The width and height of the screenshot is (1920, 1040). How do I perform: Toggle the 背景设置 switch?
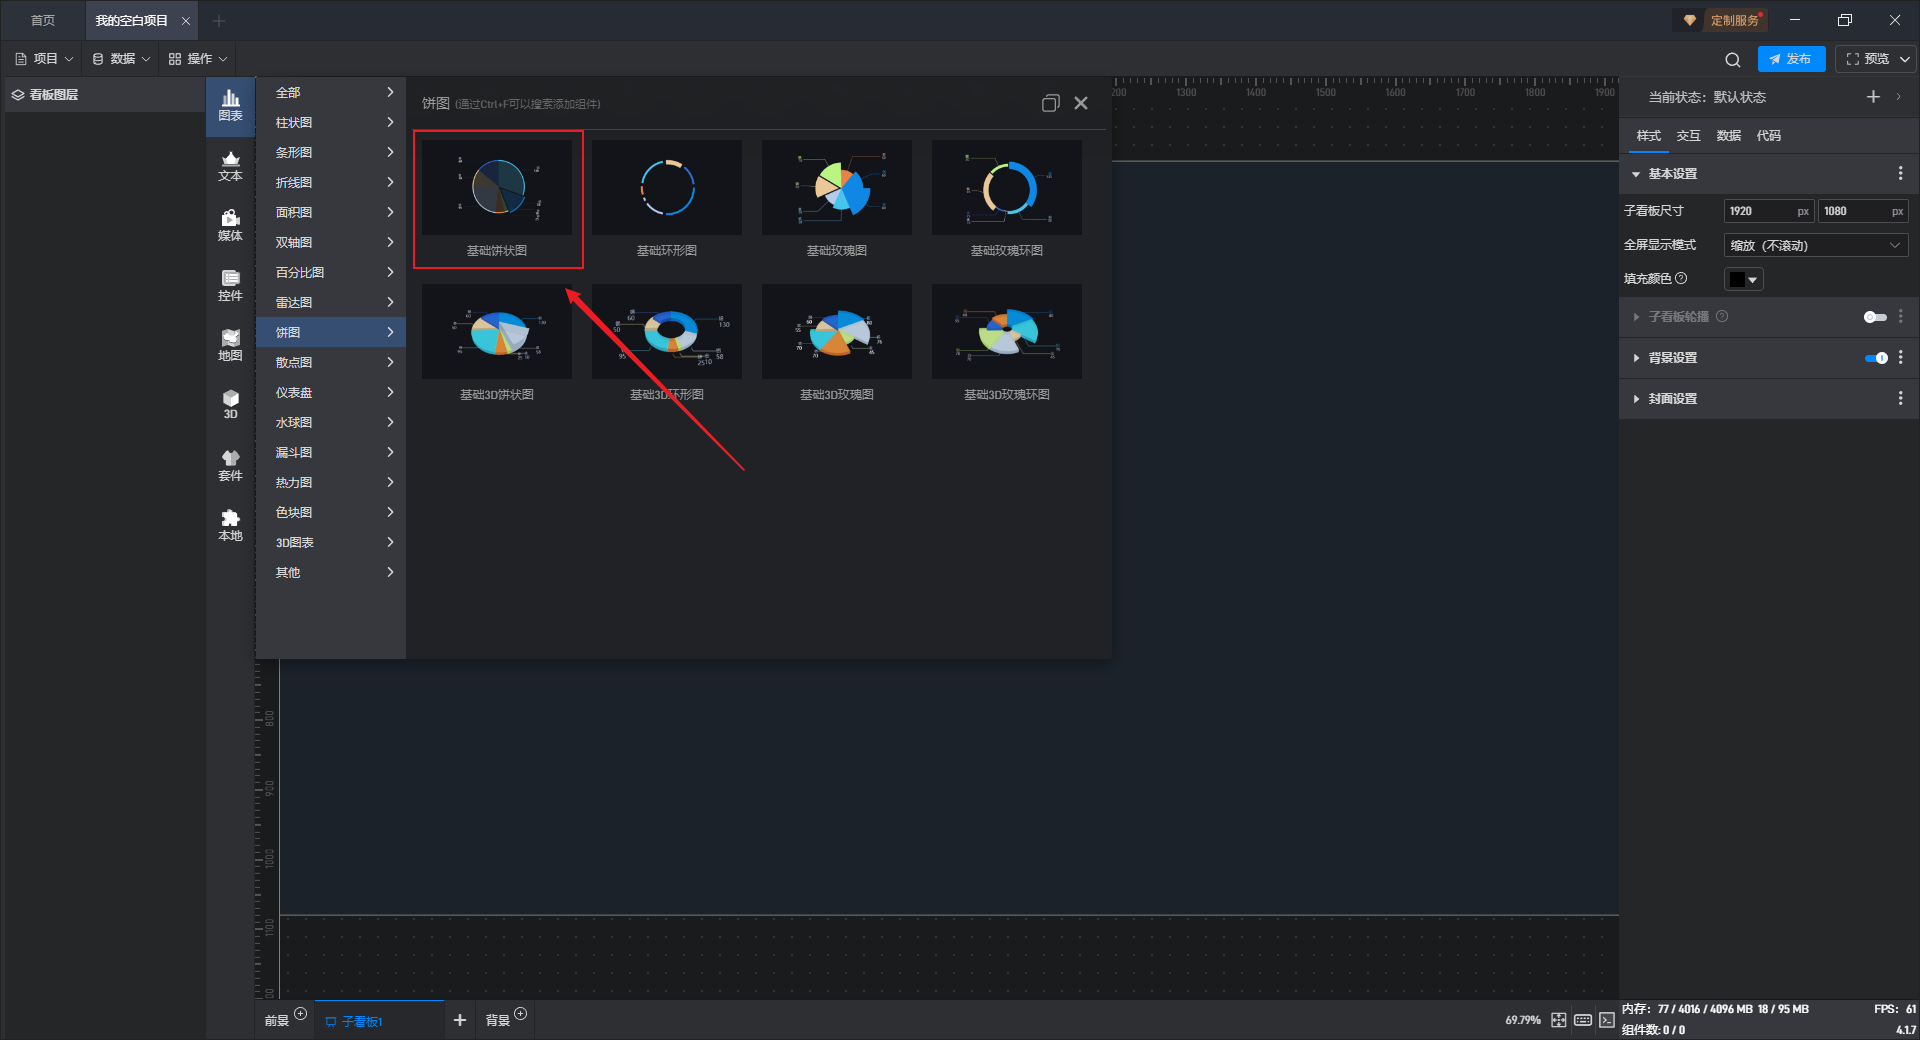pos(1876,358)
